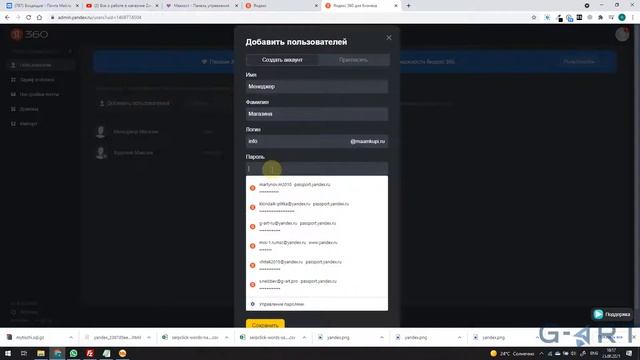Click the Yandex 360 logo
640x360 pixels.
coord(29,35)
